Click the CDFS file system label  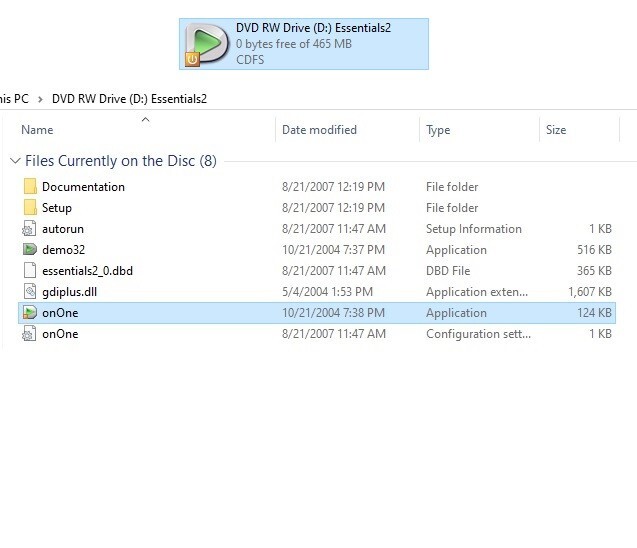pyautogui.click(x=250, y=60)
